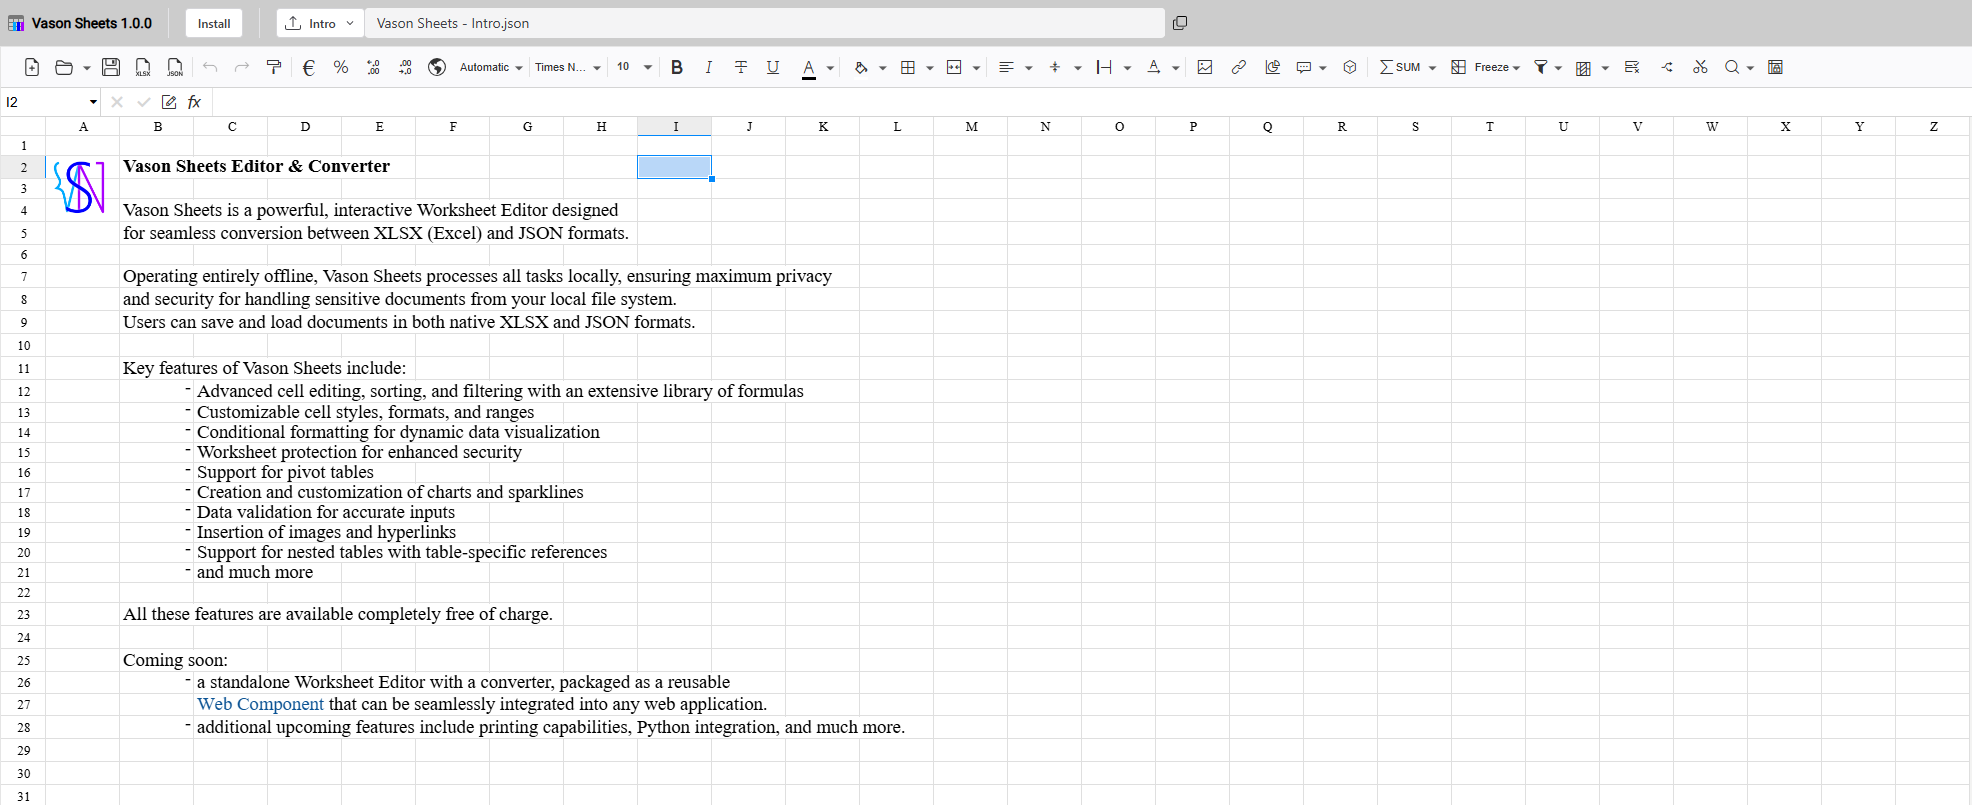
Task: Open the Times New Roman font dropdown
Action: click(x=567, y=67)
